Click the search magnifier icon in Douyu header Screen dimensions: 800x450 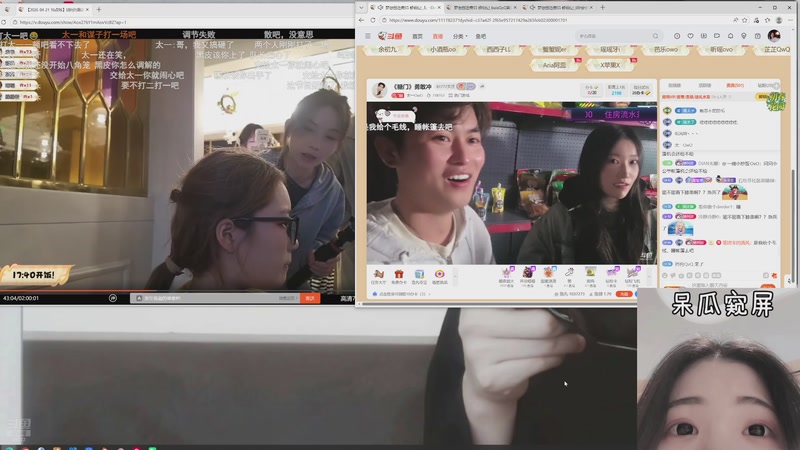coord(655,36)
